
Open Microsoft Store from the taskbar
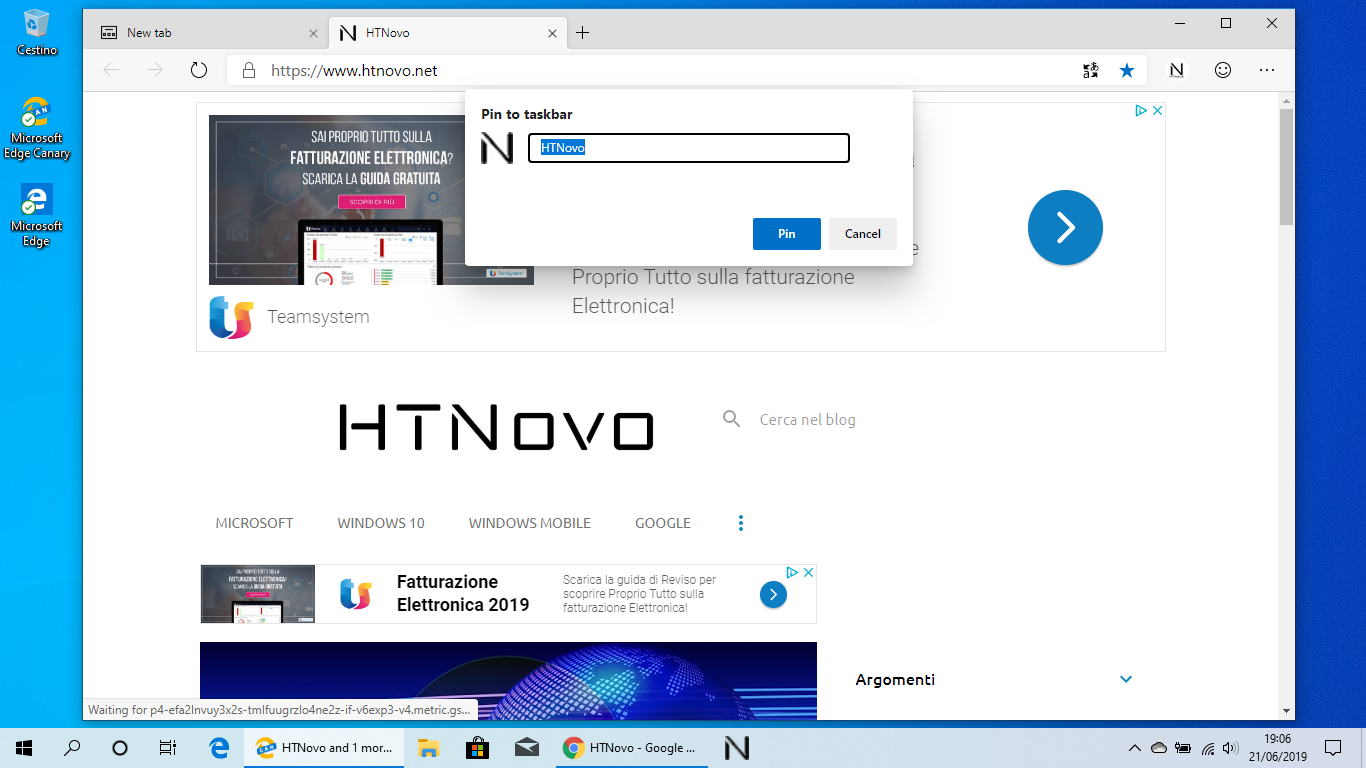pos(477,747)
